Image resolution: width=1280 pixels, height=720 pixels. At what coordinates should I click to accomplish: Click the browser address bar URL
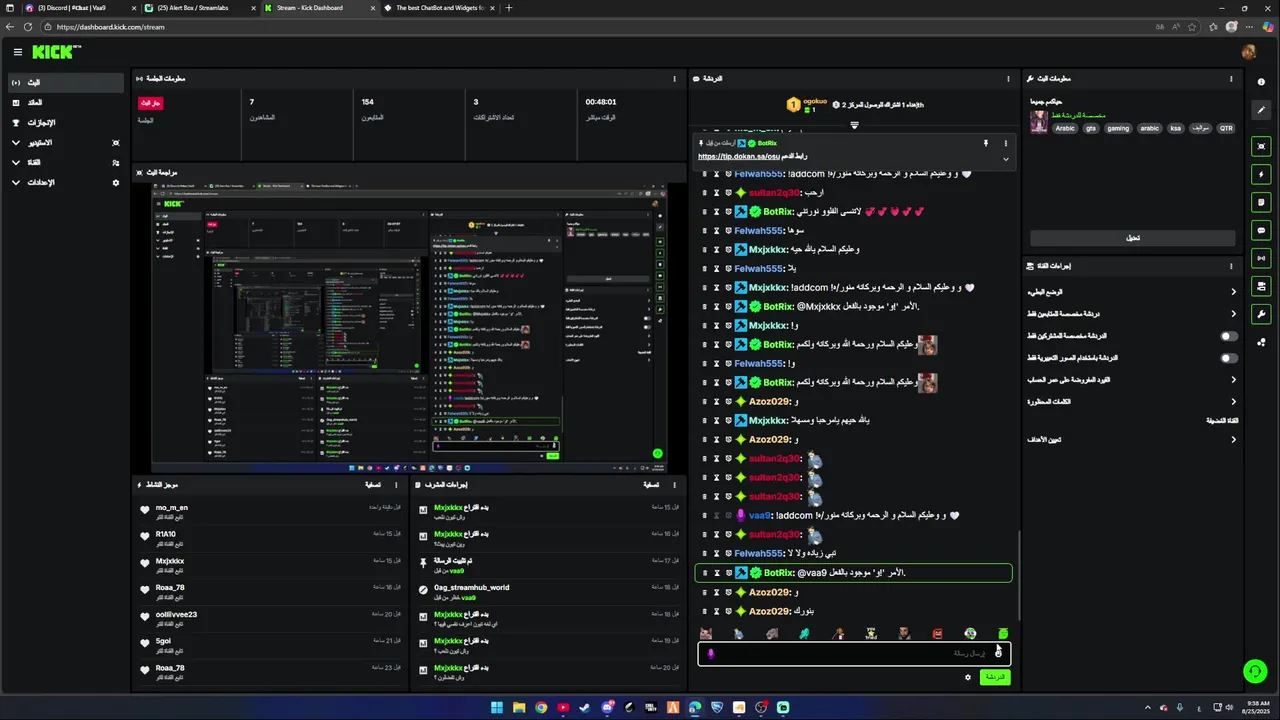110,27
